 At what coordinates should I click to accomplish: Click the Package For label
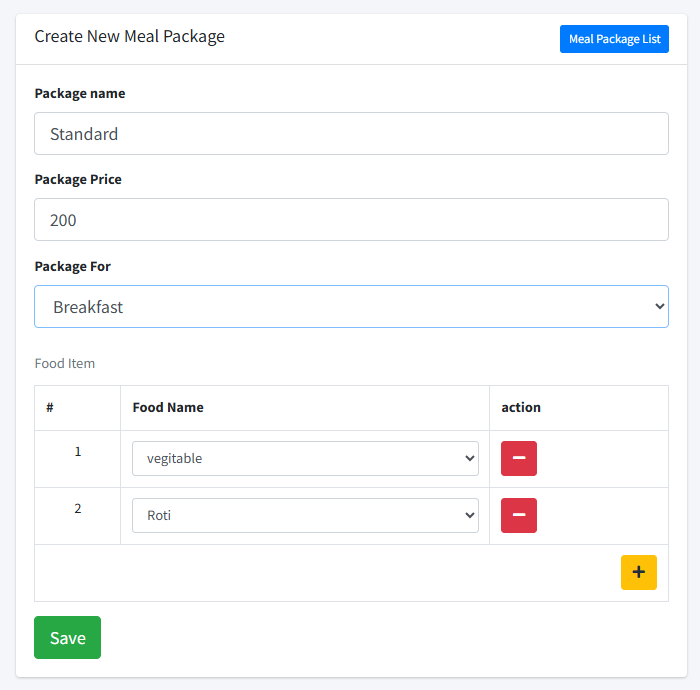(x=73, y=267)
